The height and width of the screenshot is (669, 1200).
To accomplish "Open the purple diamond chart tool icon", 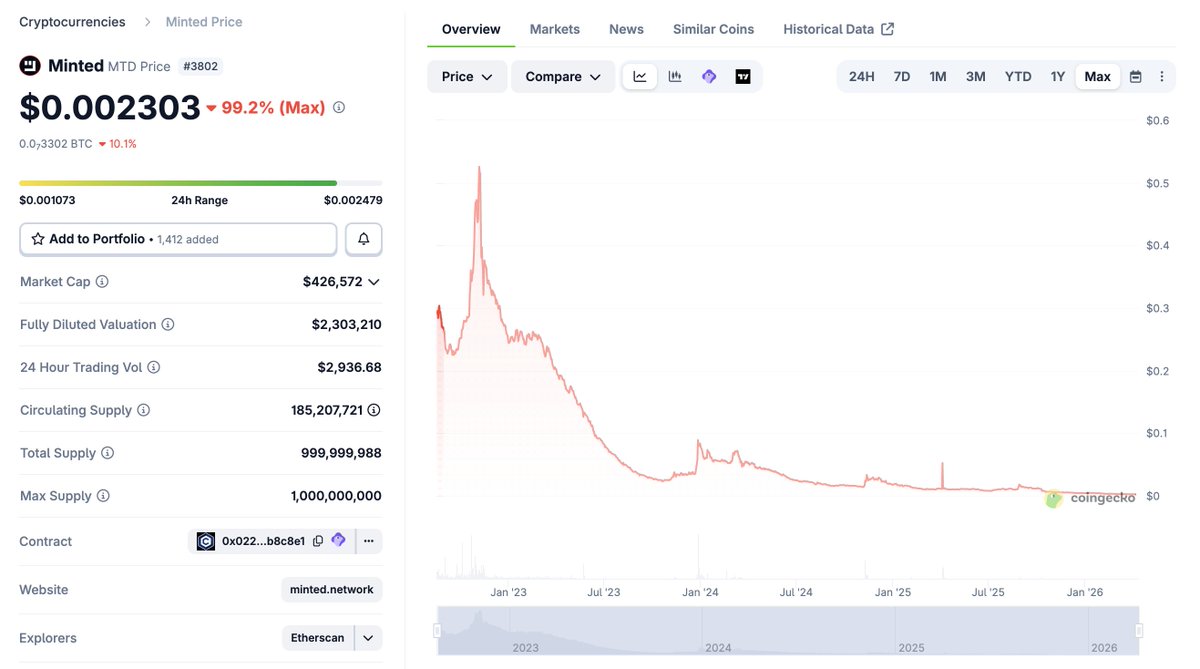I will coord(709,77).
